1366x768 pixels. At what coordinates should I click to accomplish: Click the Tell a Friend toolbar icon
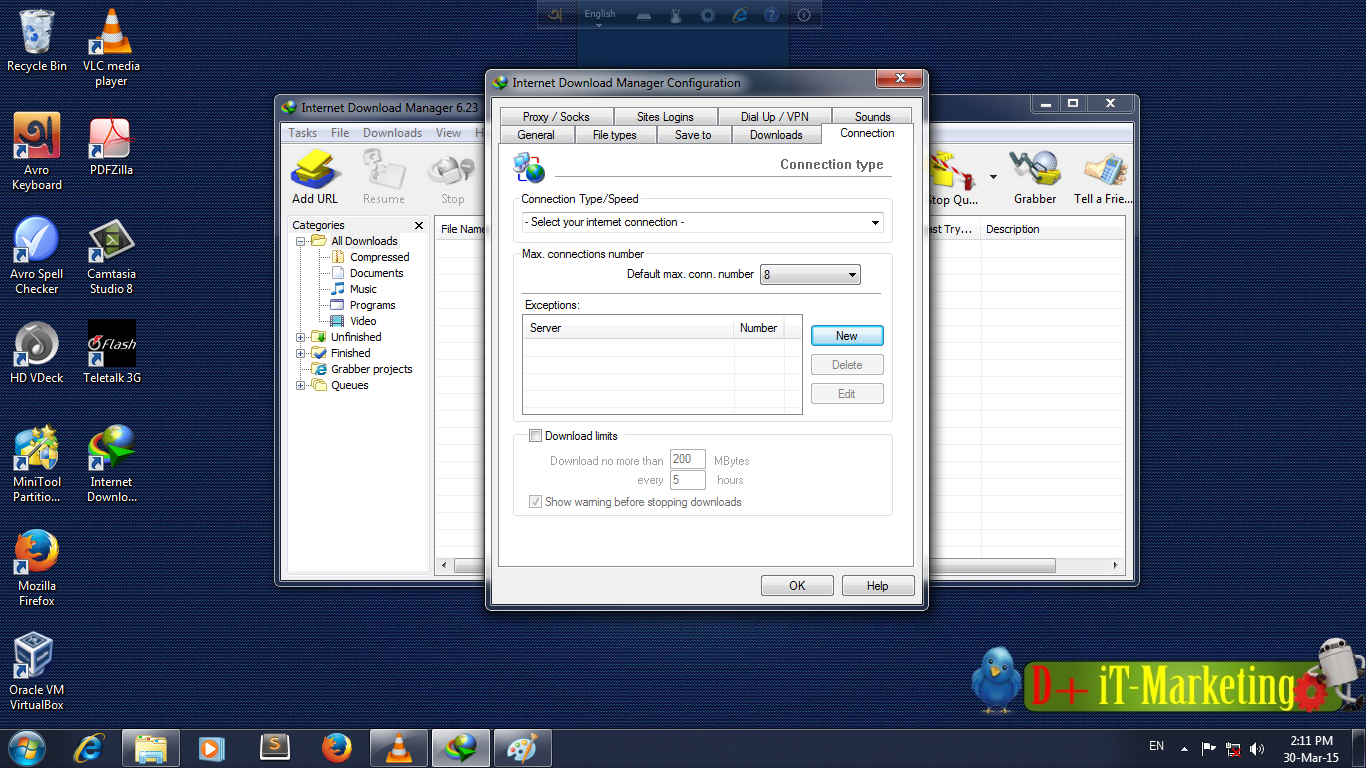[1103, 177]
